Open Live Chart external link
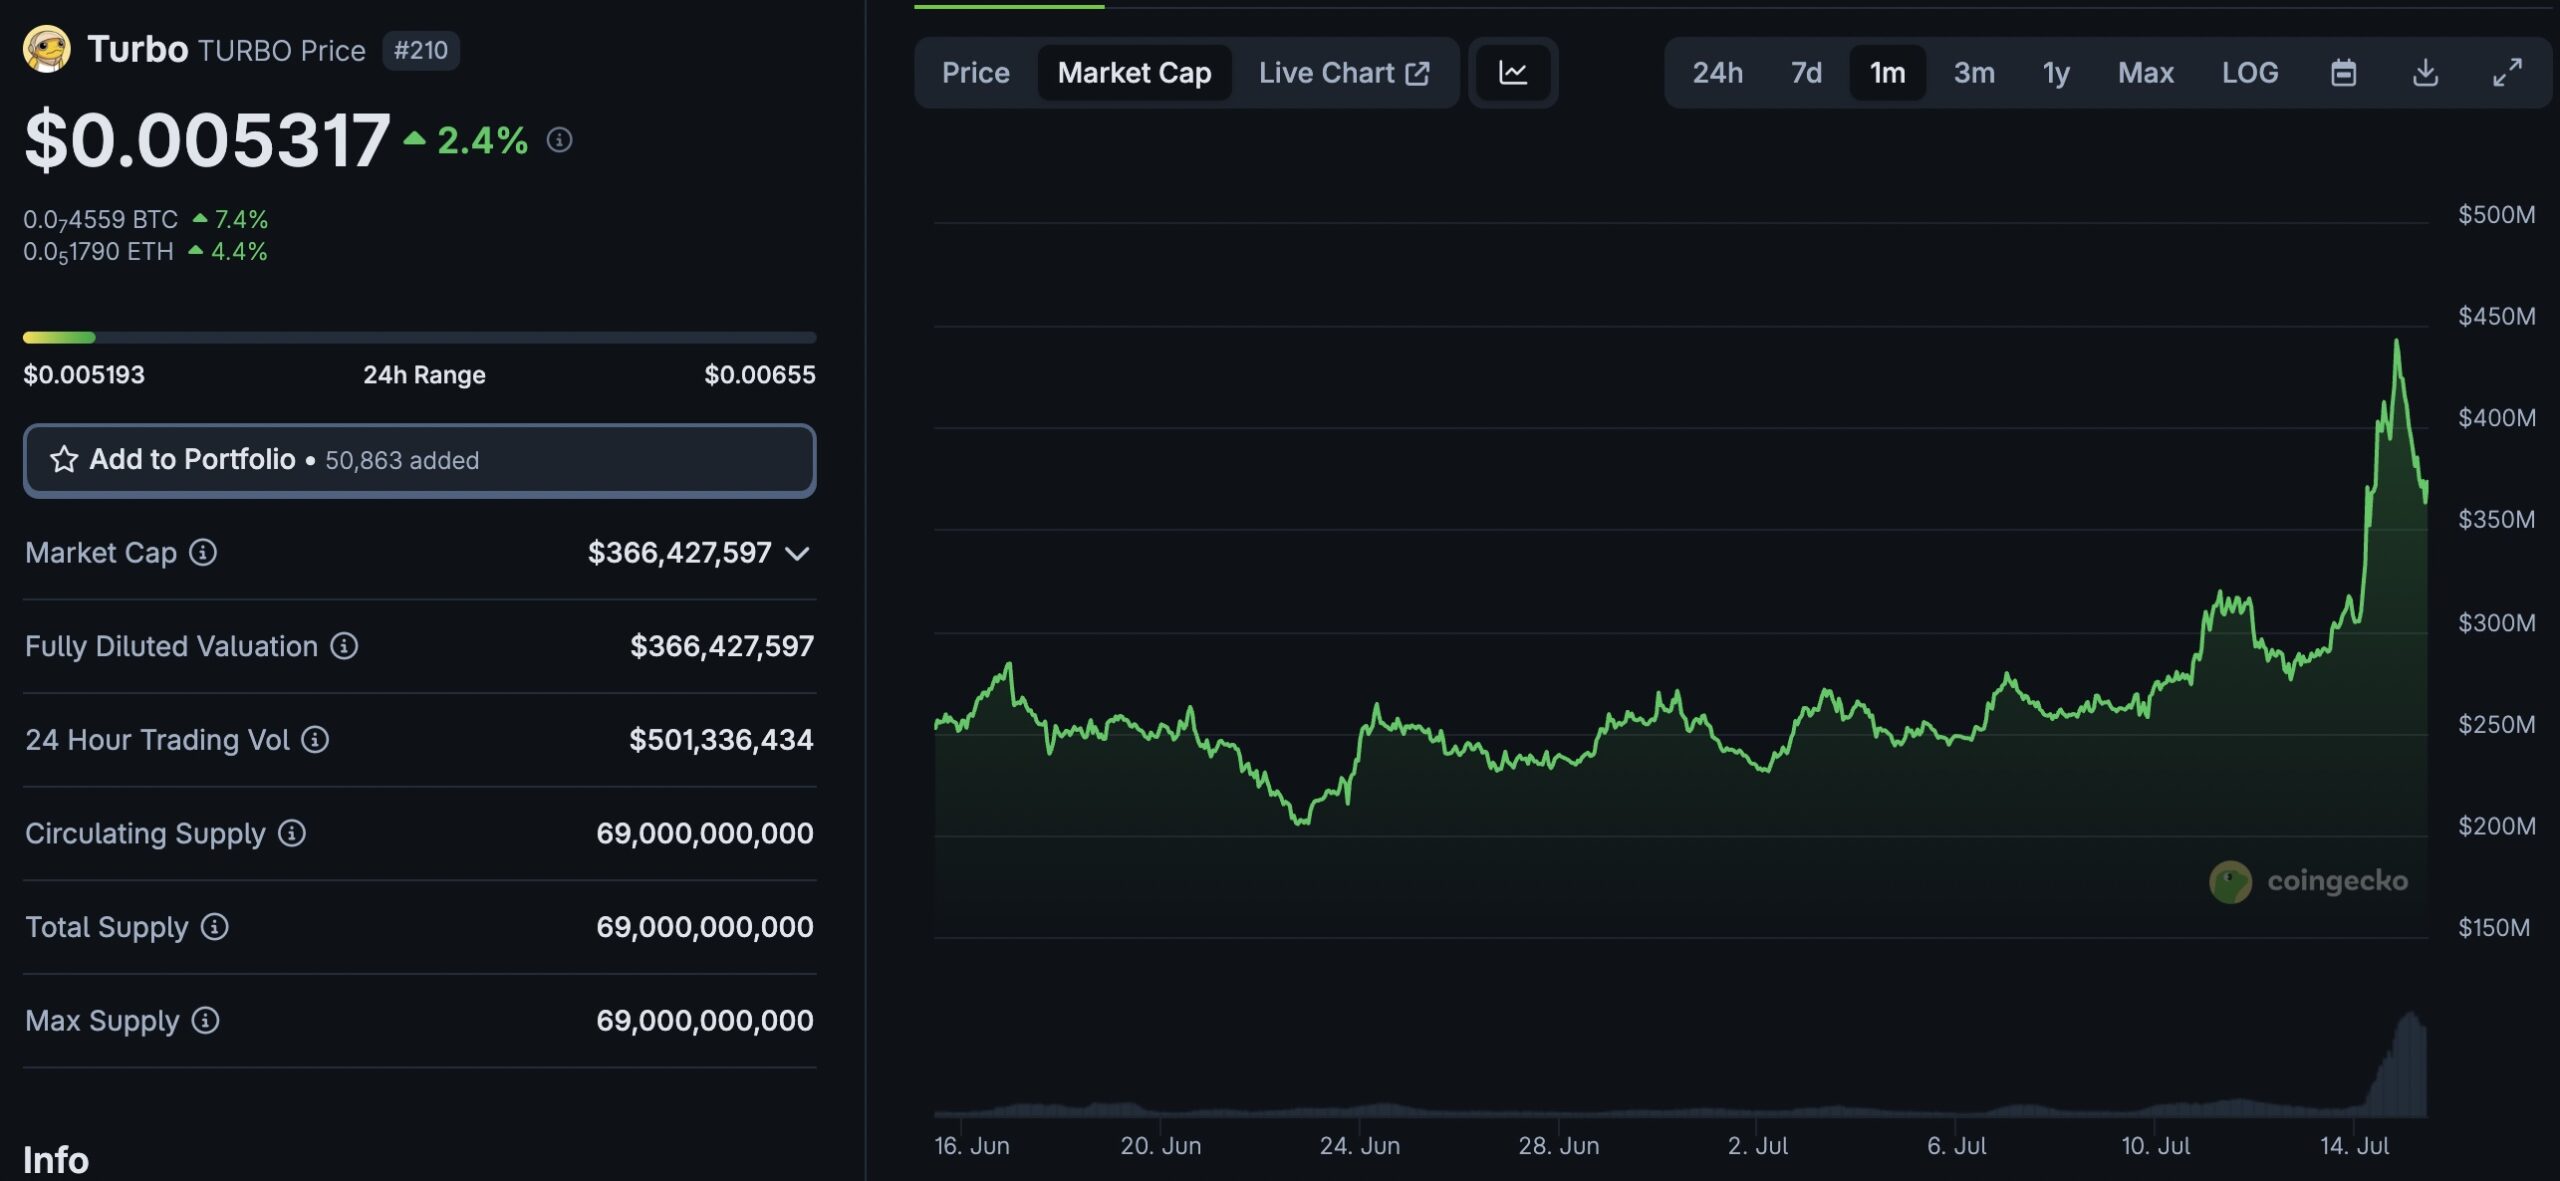The width and height of the screenshot is (2560, 1181). [1344, 72]
